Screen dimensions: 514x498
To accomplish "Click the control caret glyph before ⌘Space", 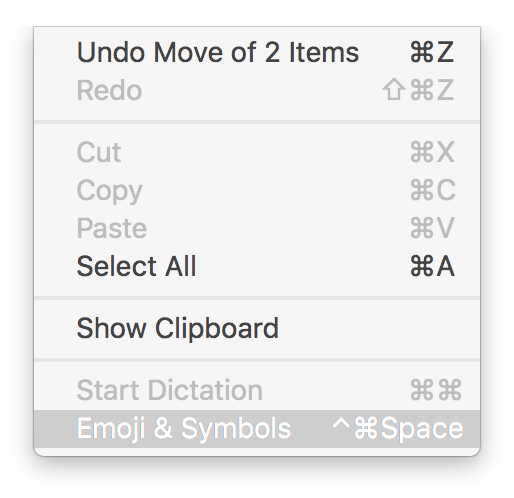I will coord(341,423).
